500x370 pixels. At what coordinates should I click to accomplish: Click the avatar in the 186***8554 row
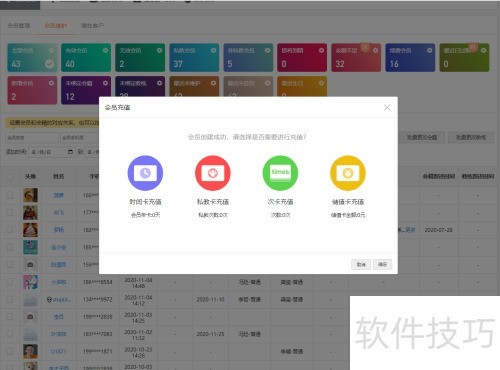[x=30, y=282]
